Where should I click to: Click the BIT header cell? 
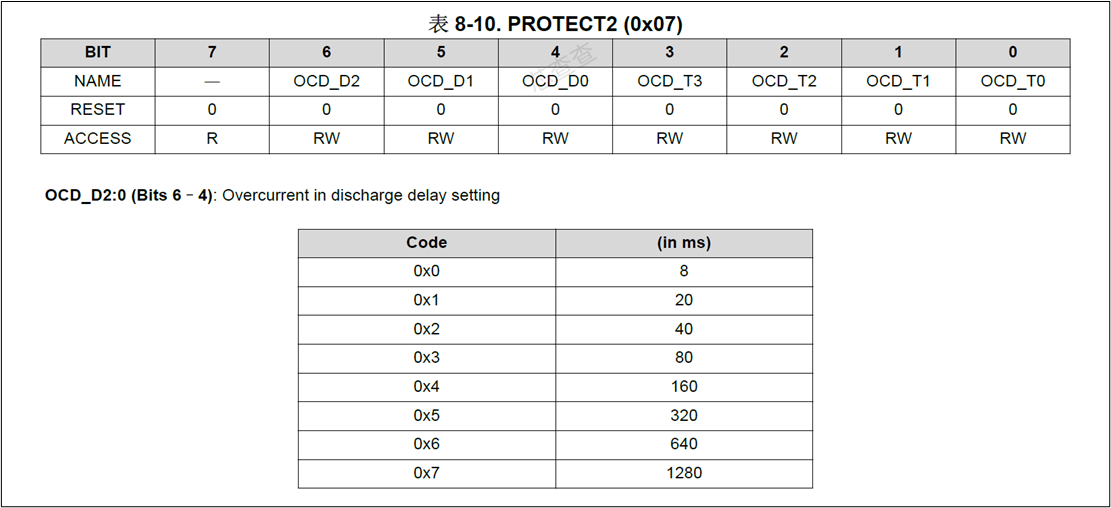pos(98,52)
